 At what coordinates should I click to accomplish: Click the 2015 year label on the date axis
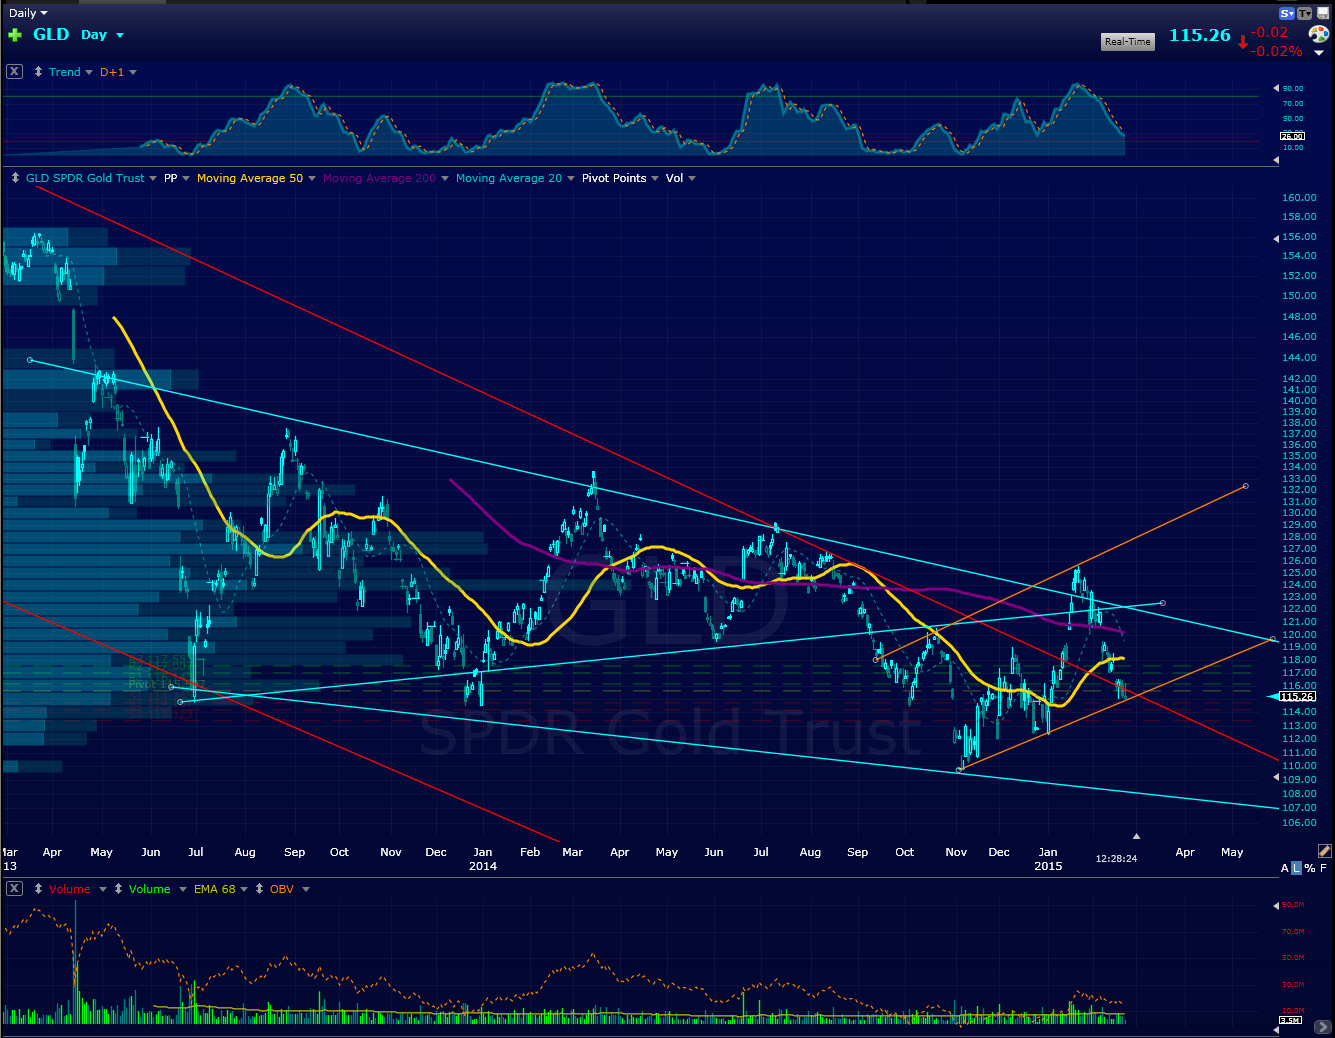1048,866
